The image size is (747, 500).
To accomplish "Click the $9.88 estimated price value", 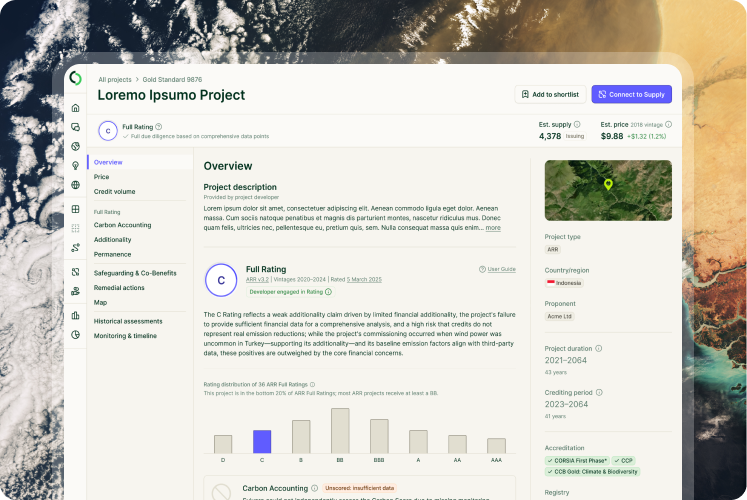I will tap(612, 136).
